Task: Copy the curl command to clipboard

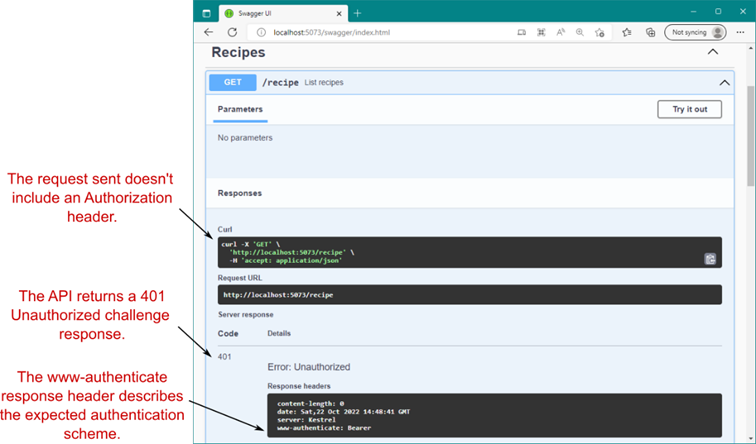Action: click(710, 259)
